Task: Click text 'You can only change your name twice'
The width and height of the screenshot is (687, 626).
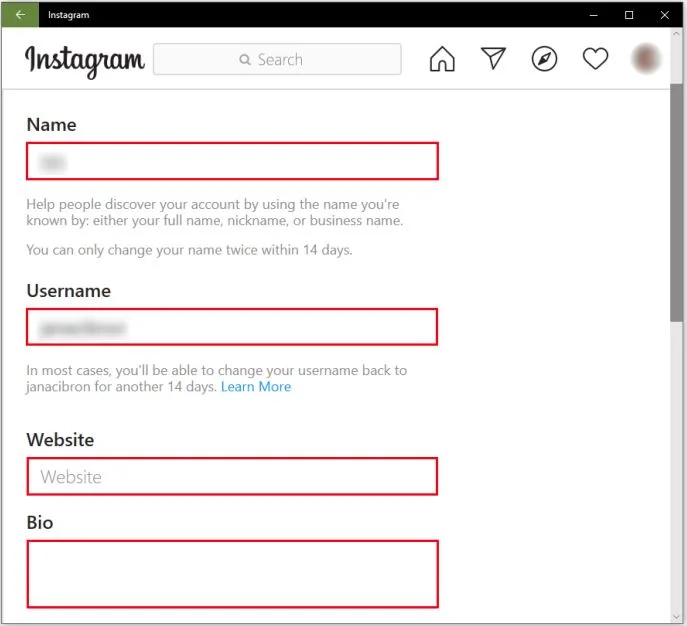Action: click(147, 250)
